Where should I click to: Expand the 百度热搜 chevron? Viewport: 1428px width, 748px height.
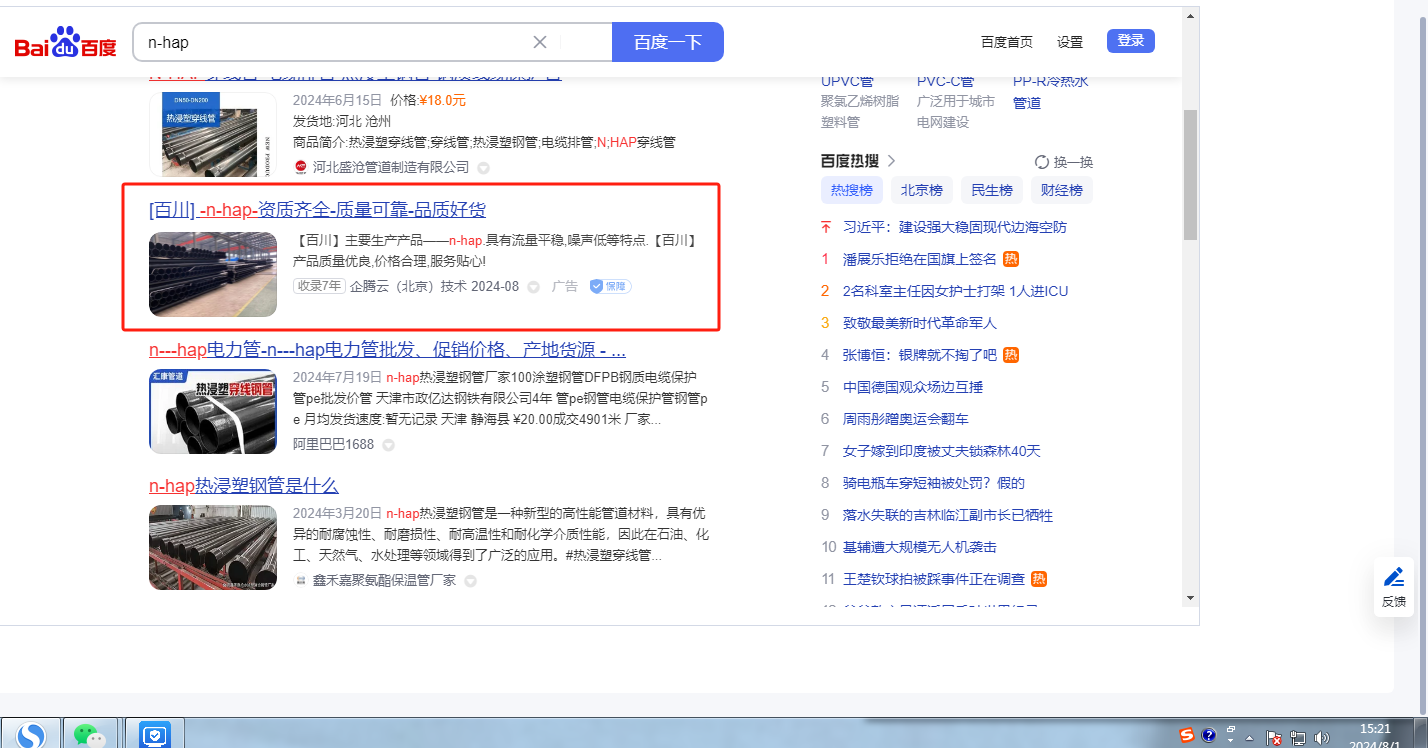point(891,161)
